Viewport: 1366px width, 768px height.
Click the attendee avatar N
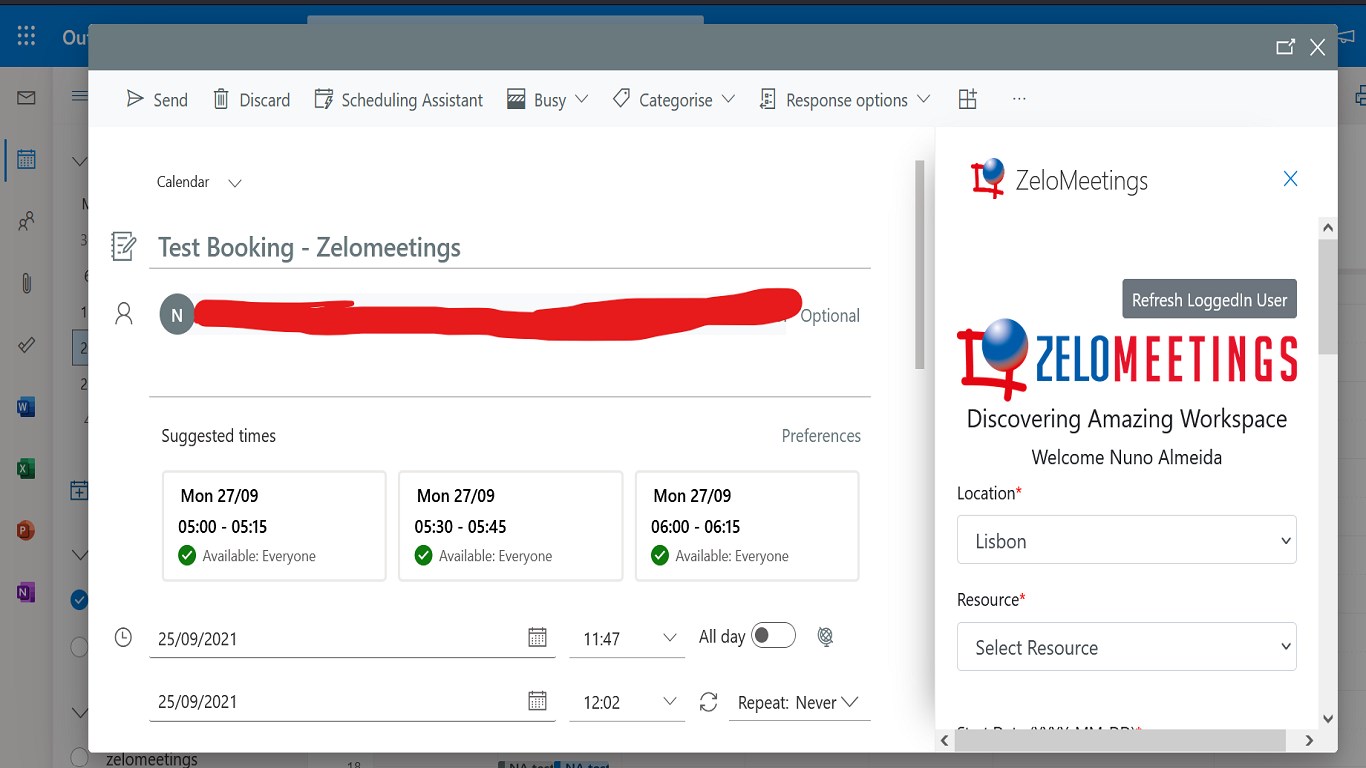tap(177, 315)
